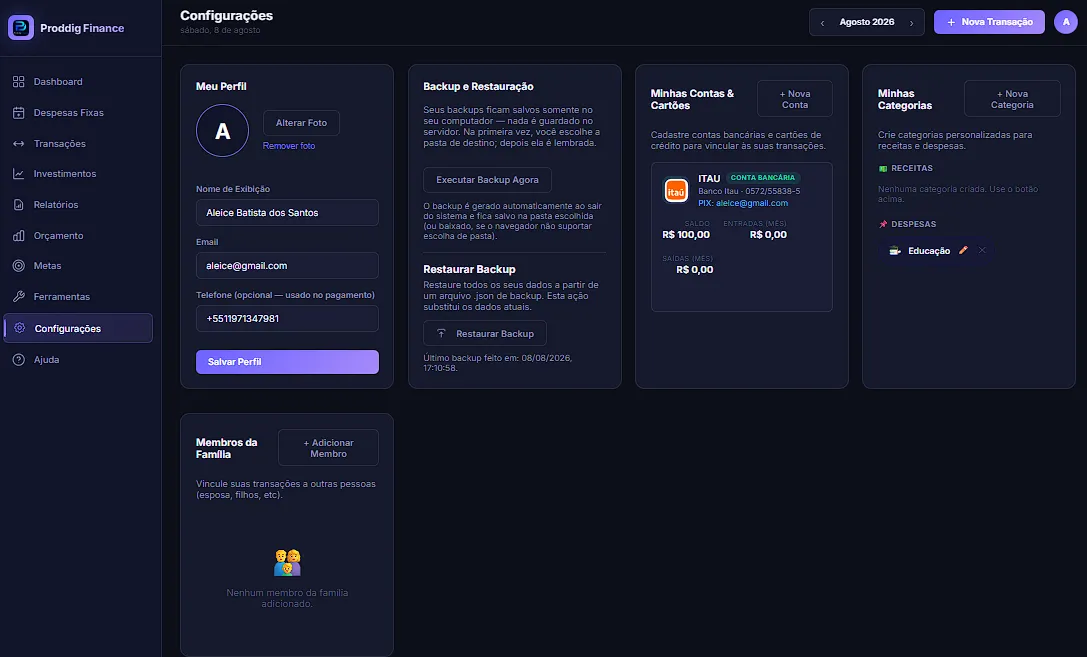Click the PIX email aleice@gmail.com link
The image size is (1087, 657).
tap(751, 203)
